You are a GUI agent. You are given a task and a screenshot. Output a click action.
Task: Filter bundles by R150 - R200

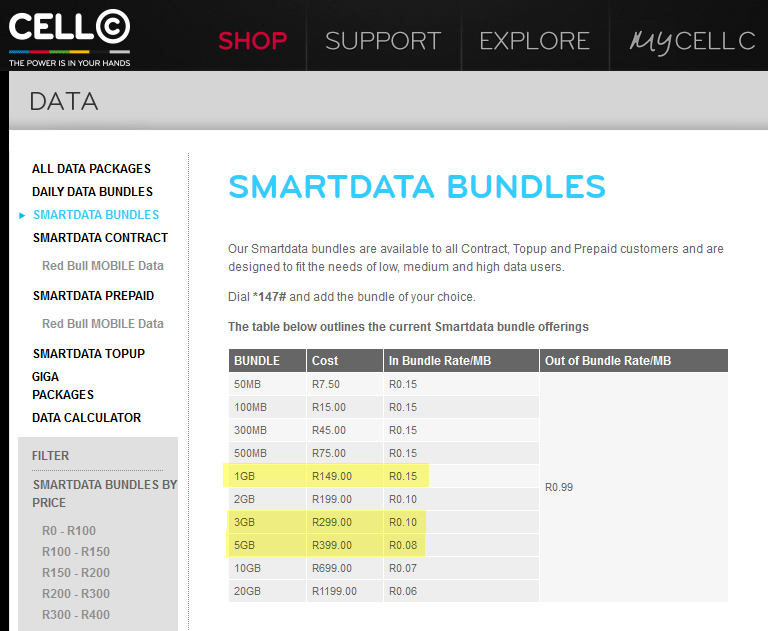[x=76, y=573]
